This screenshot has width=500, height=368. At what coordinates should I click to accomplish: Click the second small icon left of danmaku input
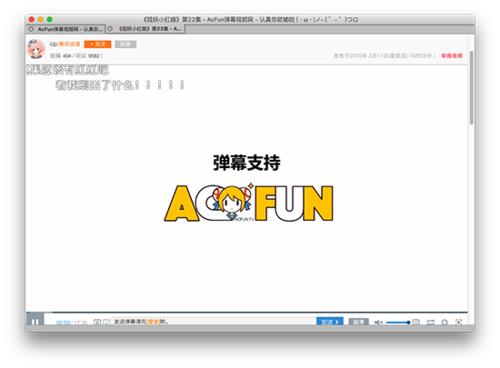coord(106,322)
